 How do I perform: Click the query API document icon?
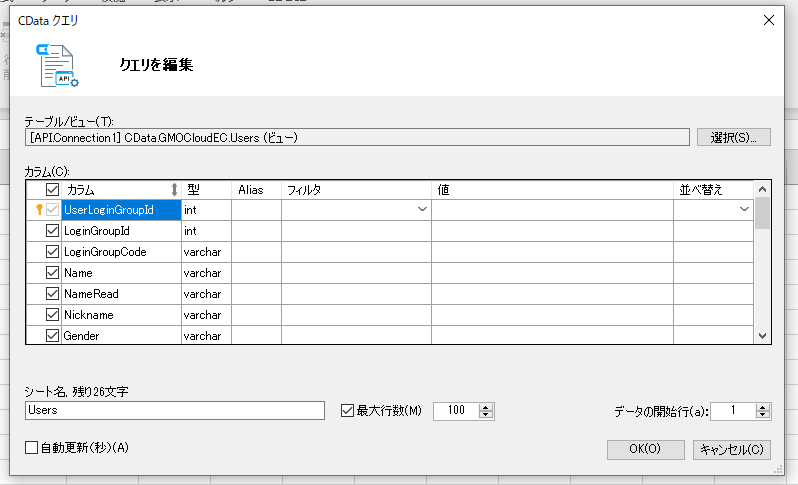pyautogui.click(x=57, y=66)
